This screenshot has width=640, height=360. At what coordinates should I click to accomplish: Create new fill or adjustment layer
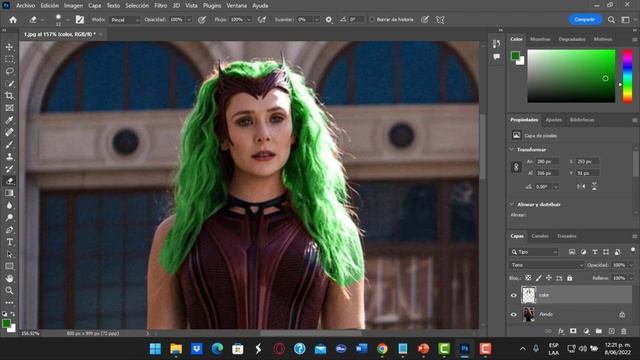pos(586,331)
